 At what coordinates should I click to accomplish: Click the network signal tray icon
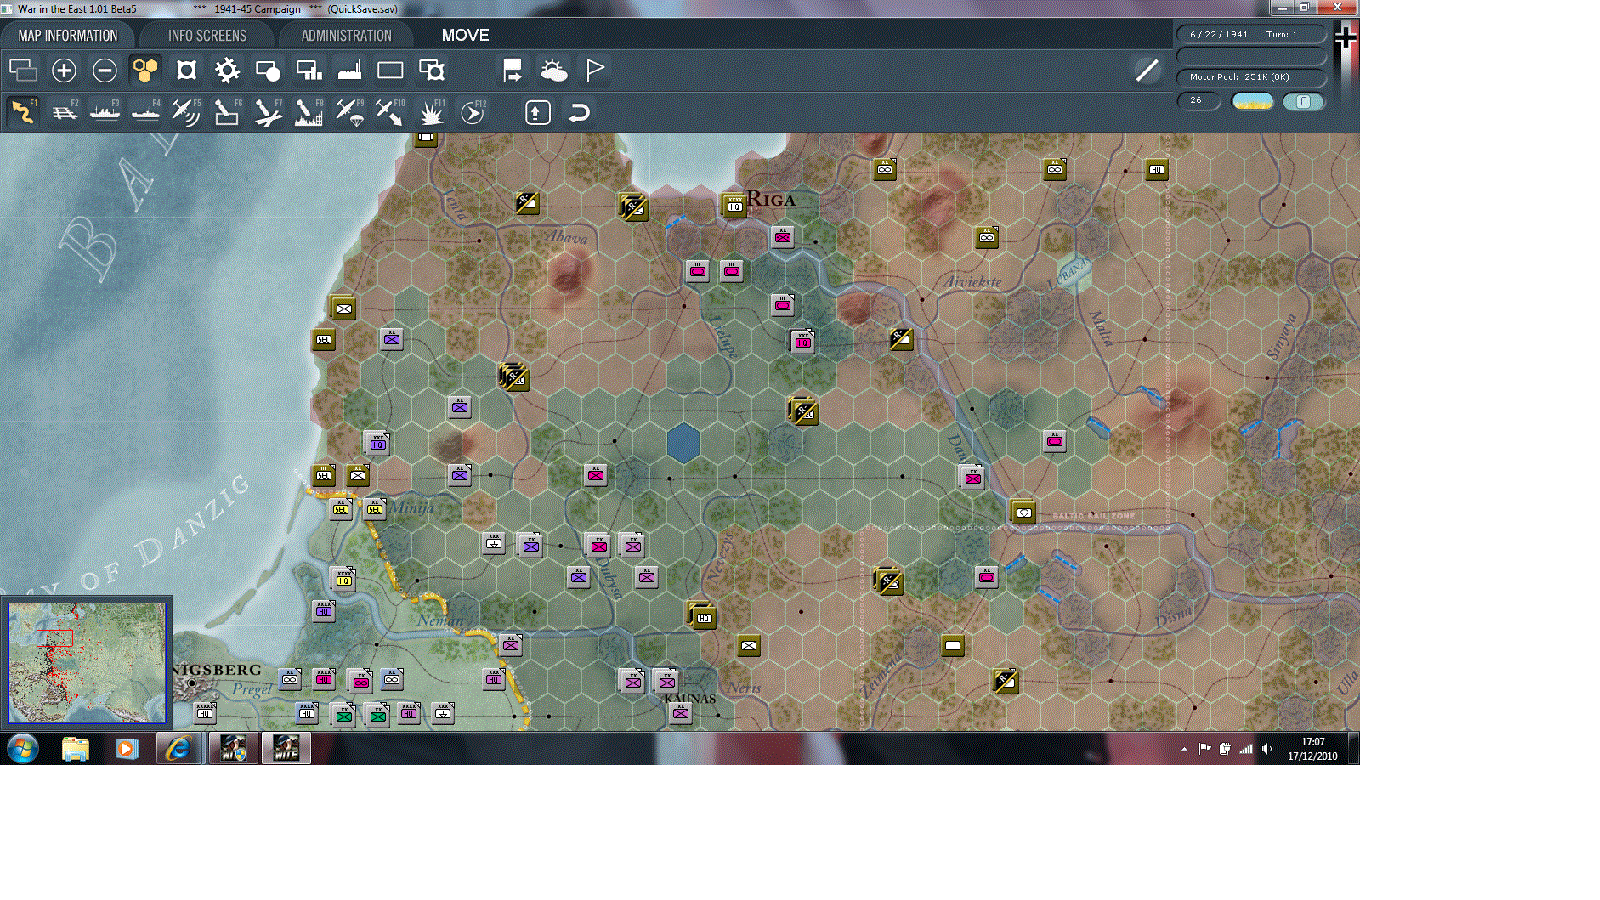click(x=1246, y=749)
